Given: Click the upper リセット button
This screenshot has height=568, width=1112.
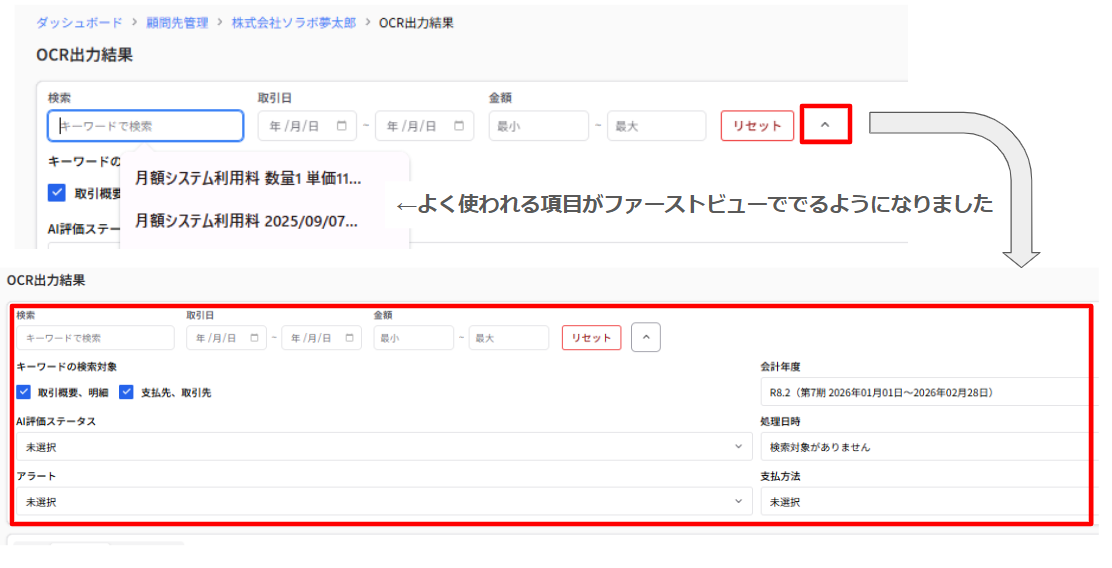Looking at the screenshot, I should [x=757, y=126].
